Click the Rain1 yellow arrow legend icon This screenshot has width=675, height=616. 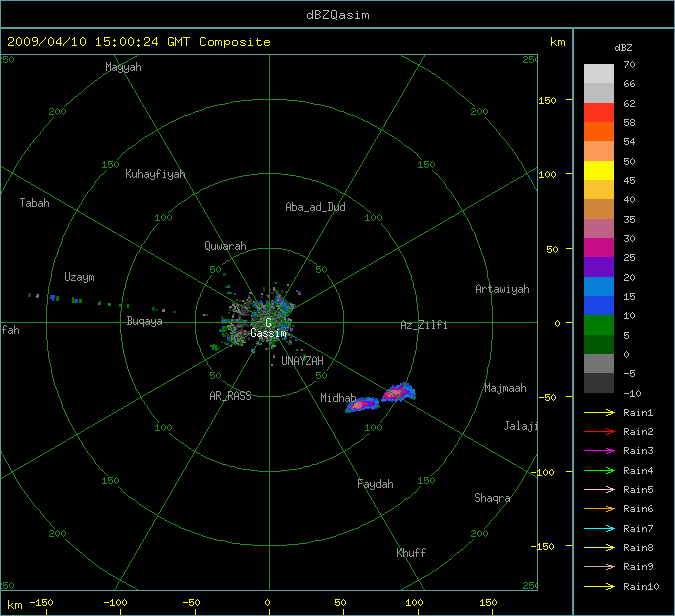coord(599,412)
